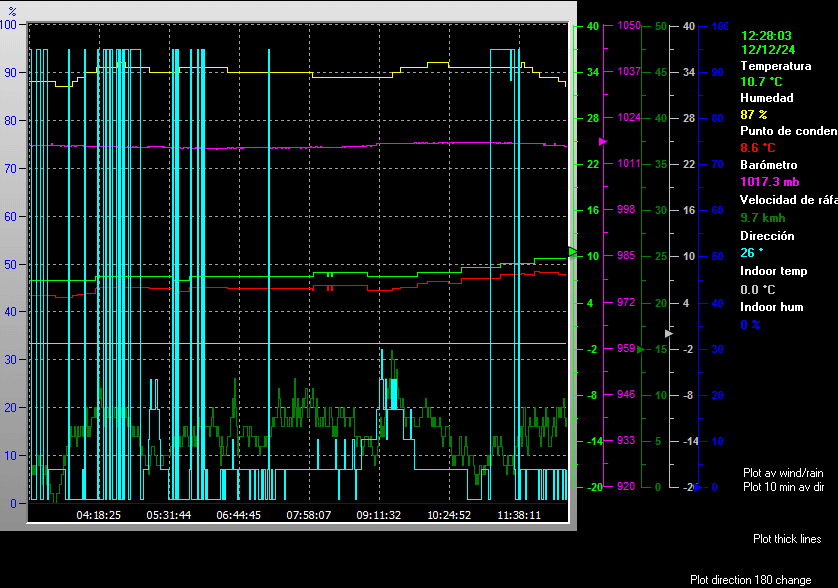Click the 10.7 °C temperature reading
Image resolution: width=838 pixels, height=588 pixels.
click(x=761, y=81)
